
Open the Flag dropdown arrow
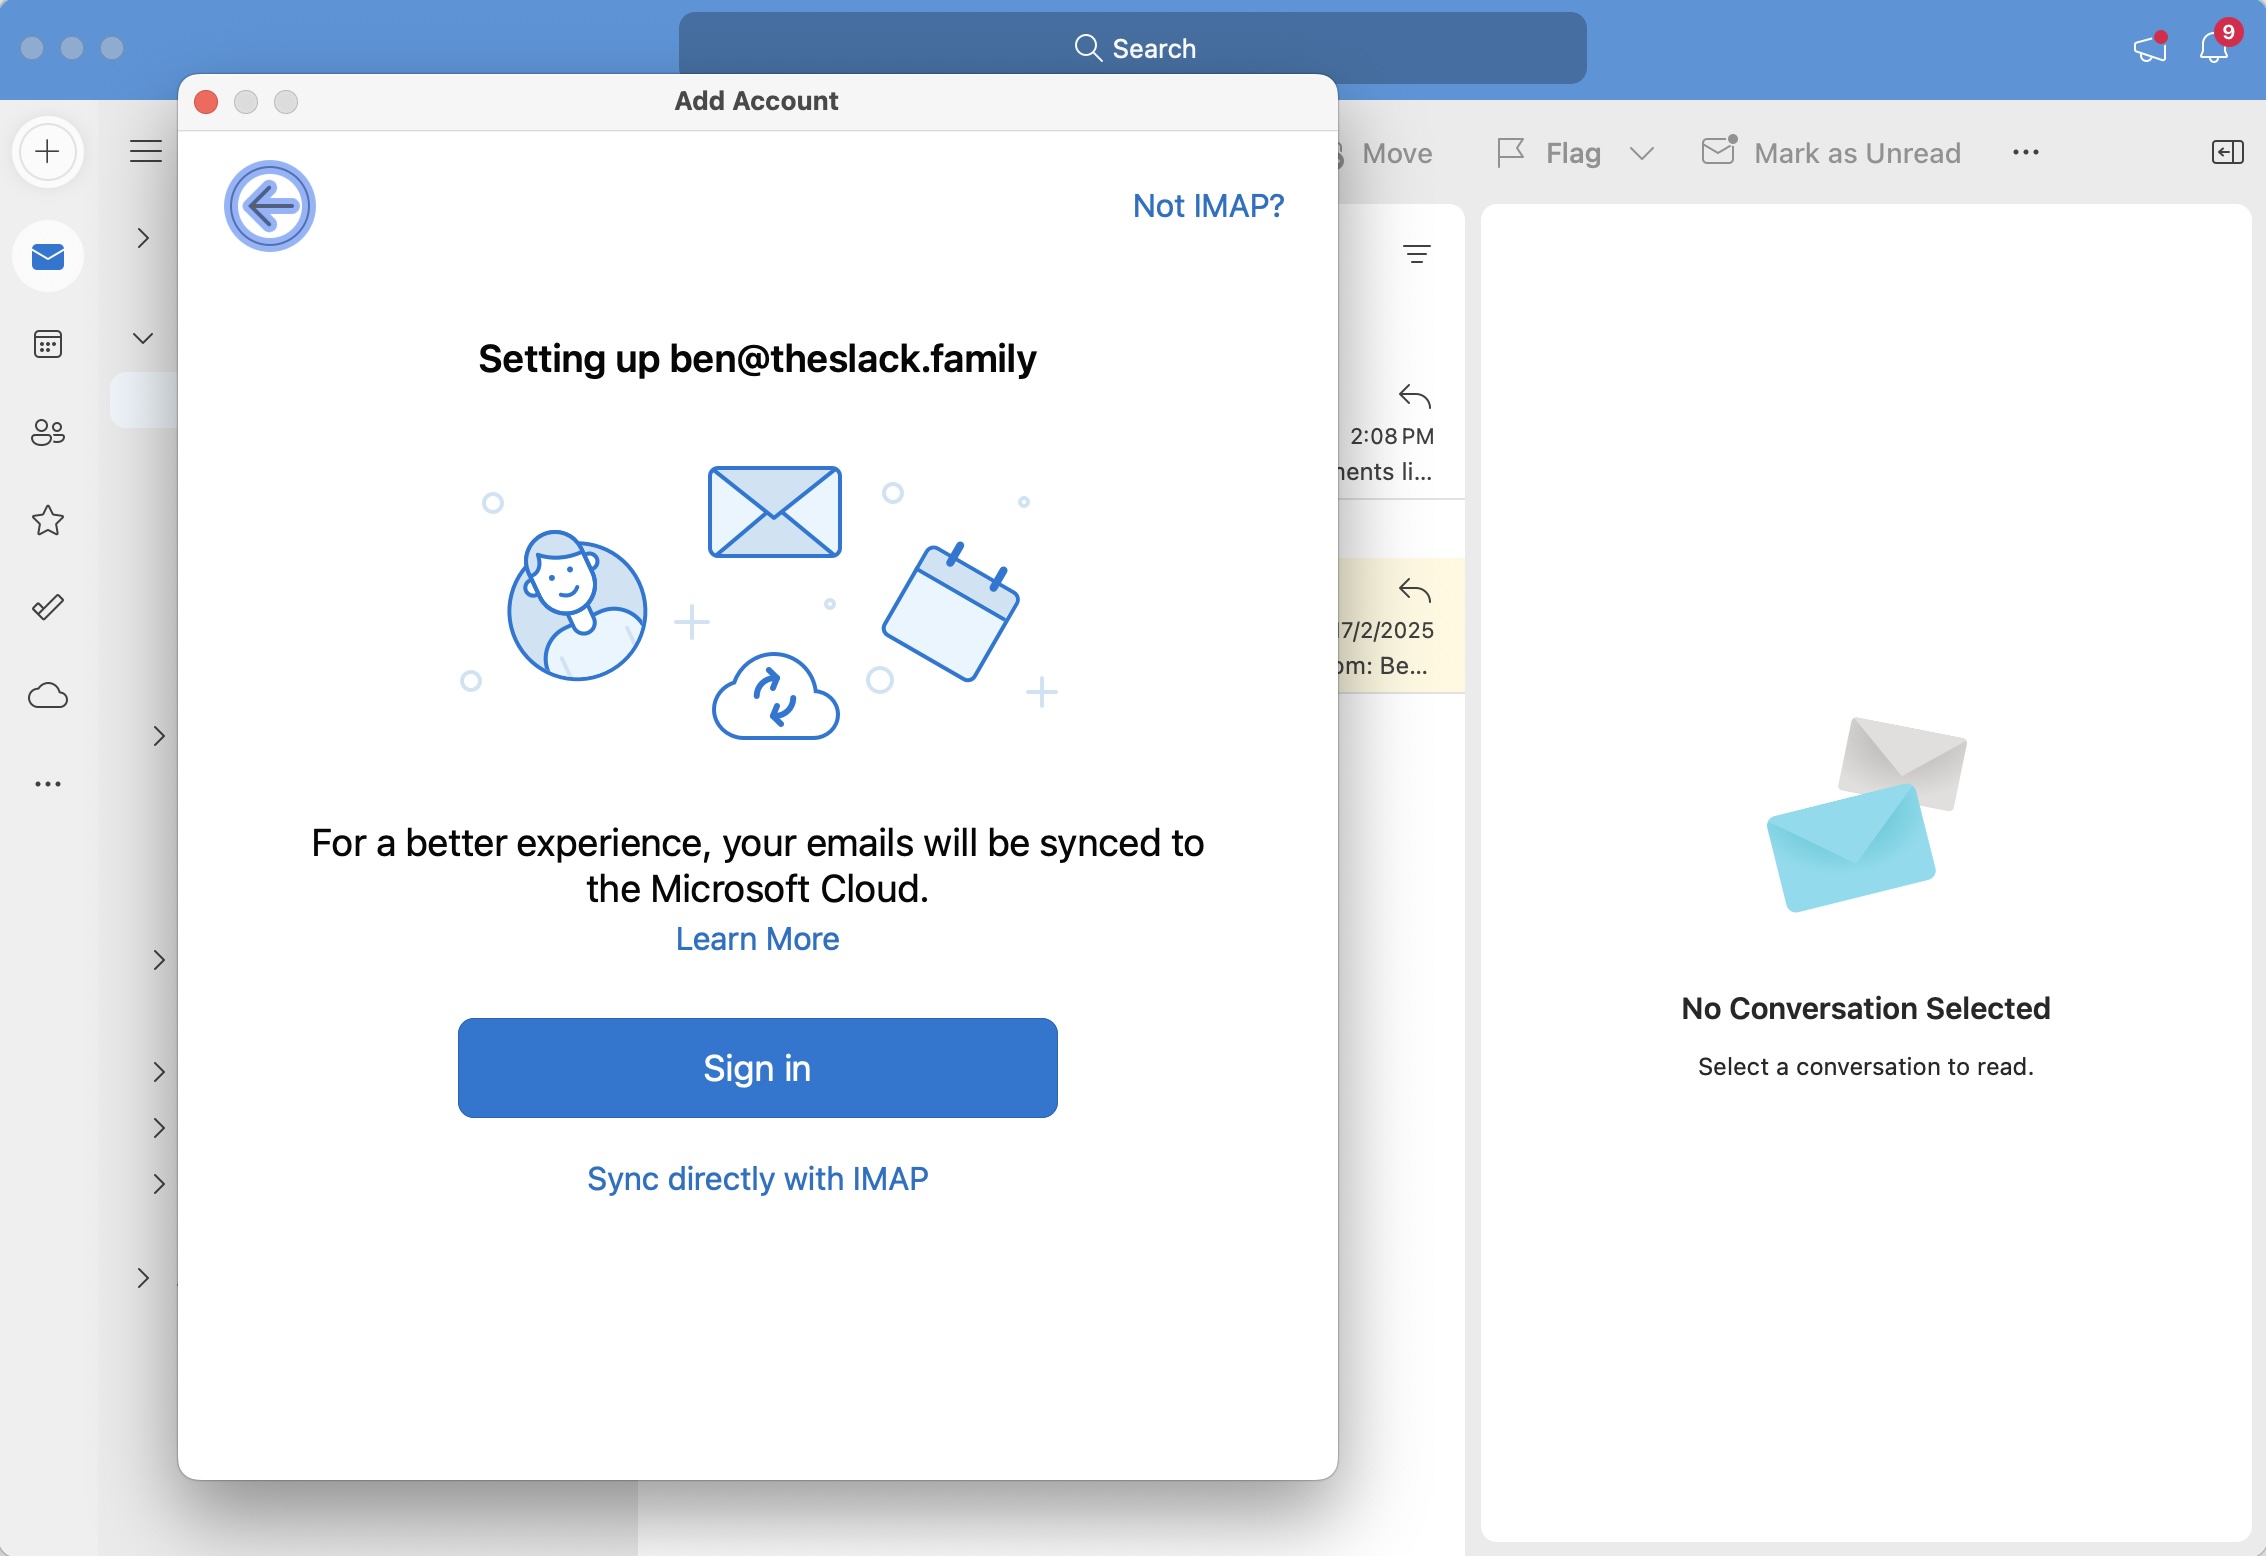(1641, 153)
